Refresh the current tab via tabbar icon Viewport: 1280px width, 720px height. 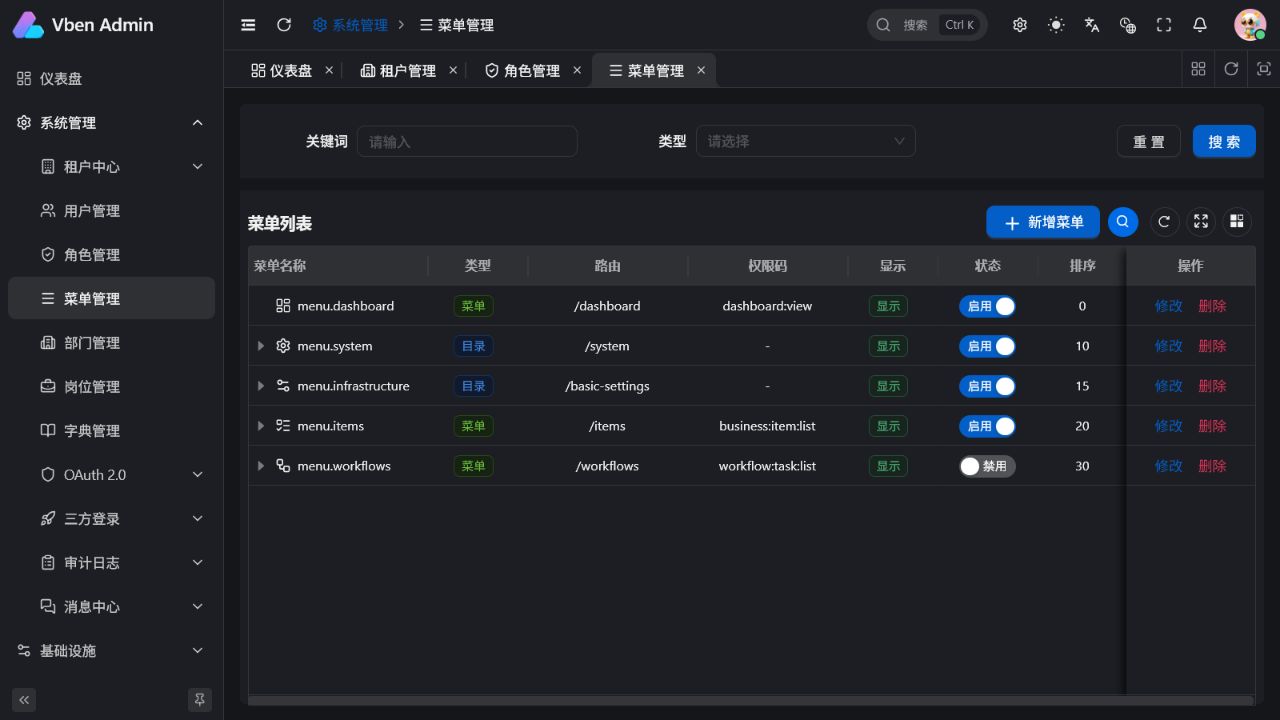tap(1231, 69)
